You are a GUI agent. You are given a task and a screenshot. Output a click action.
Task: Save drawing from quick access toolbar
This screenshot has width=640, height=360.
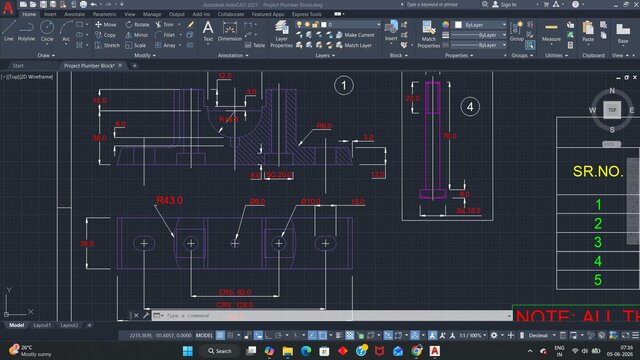click(x=43, y=4)
